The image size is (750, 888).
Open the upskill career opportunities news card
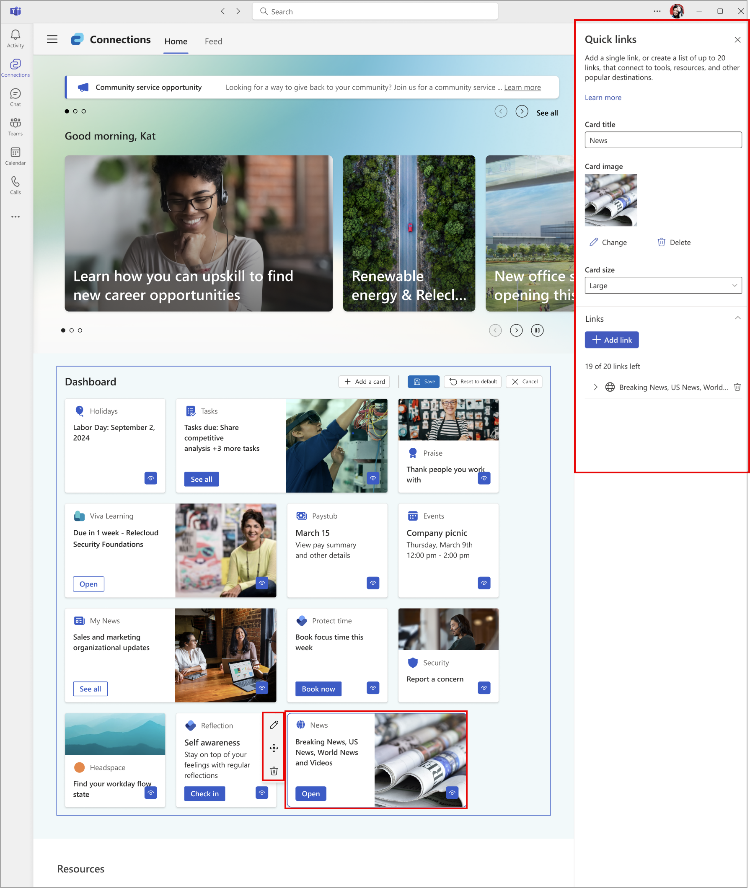tap(199, 233)
